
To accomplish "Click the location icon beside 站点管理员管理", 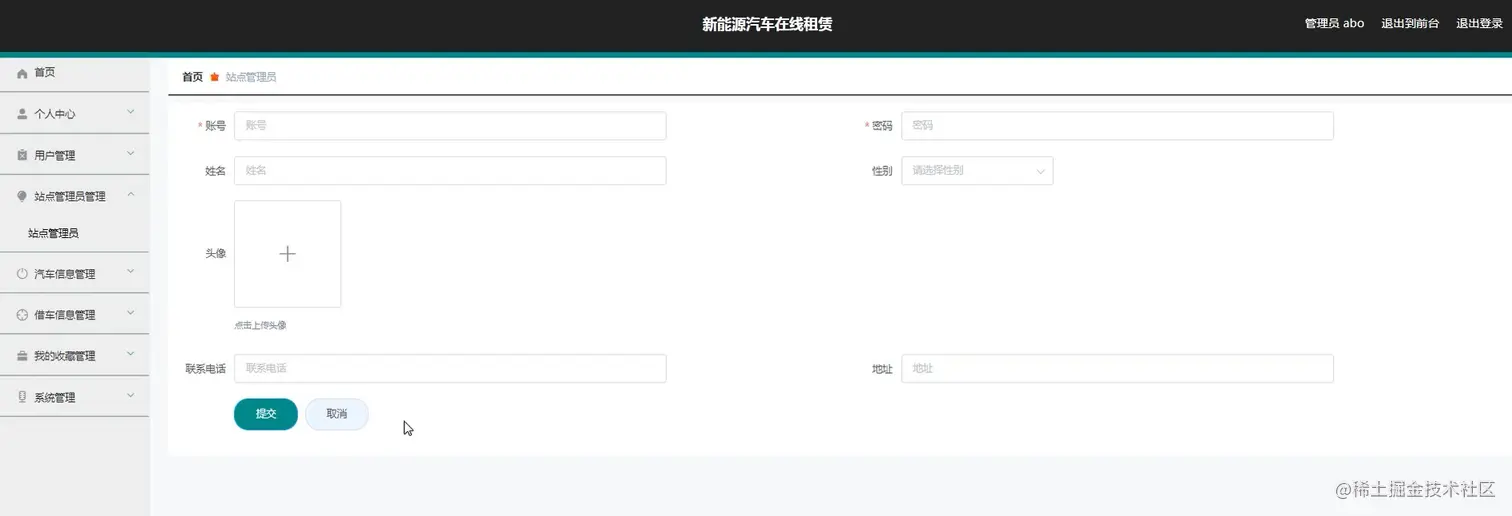I will [22, 196].
